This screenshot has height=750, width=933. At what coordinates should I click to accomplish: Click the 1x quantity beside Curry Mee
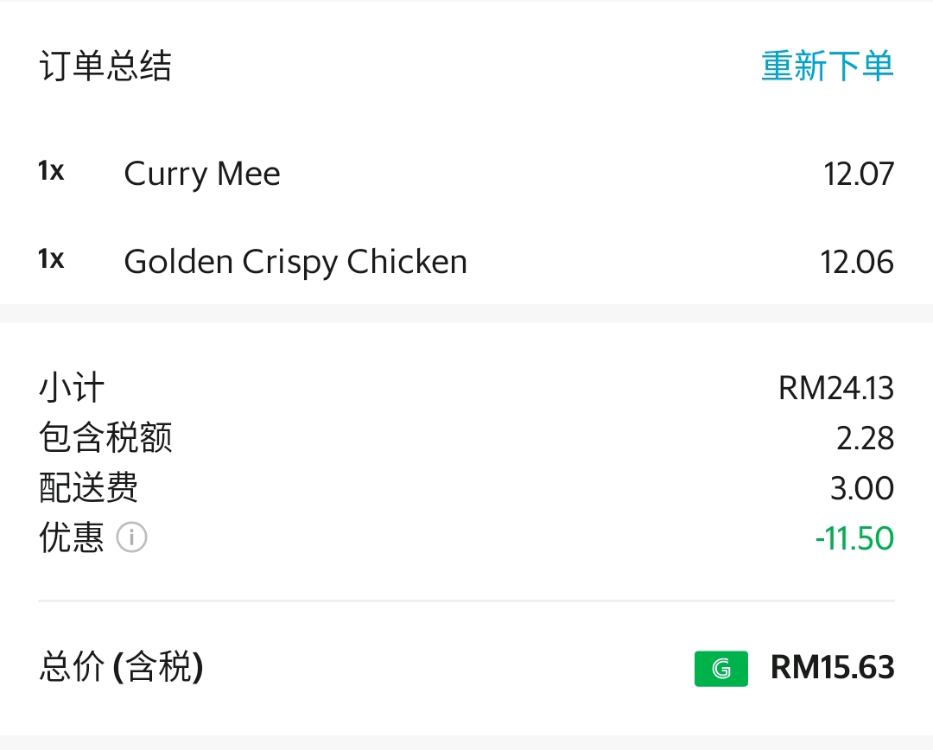pyautogui.click(x=51, y=172)
